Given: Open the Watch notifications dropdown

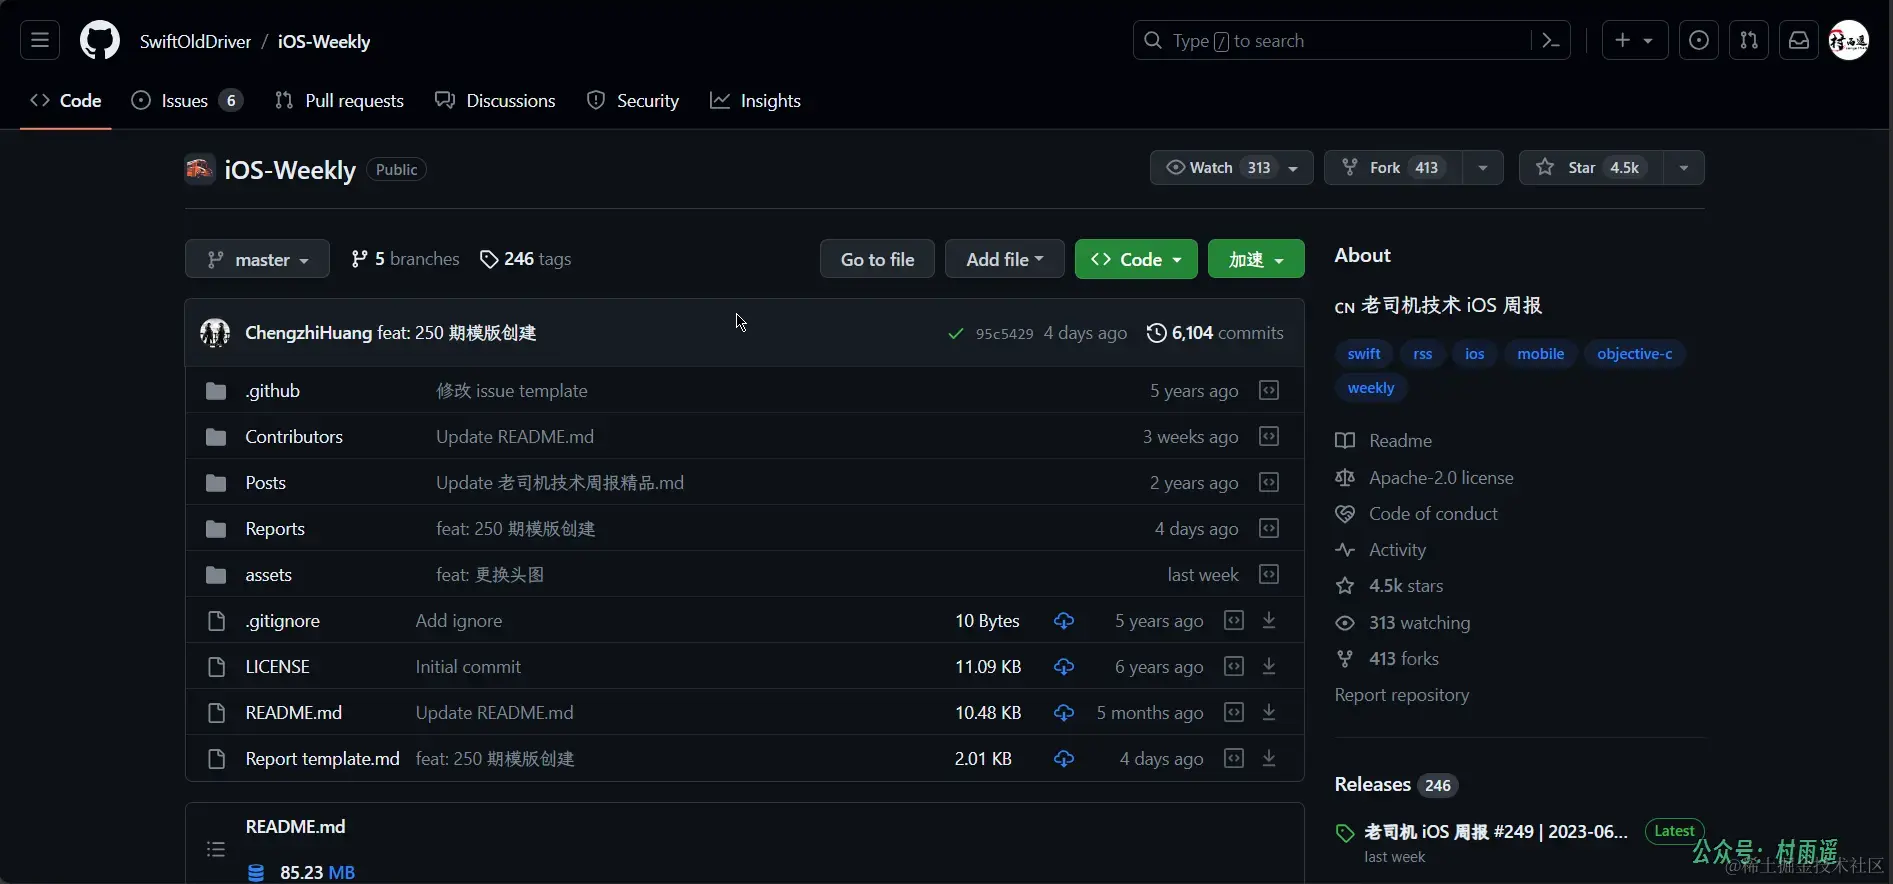Looking at the screenshot, I should pos(1232,168).
